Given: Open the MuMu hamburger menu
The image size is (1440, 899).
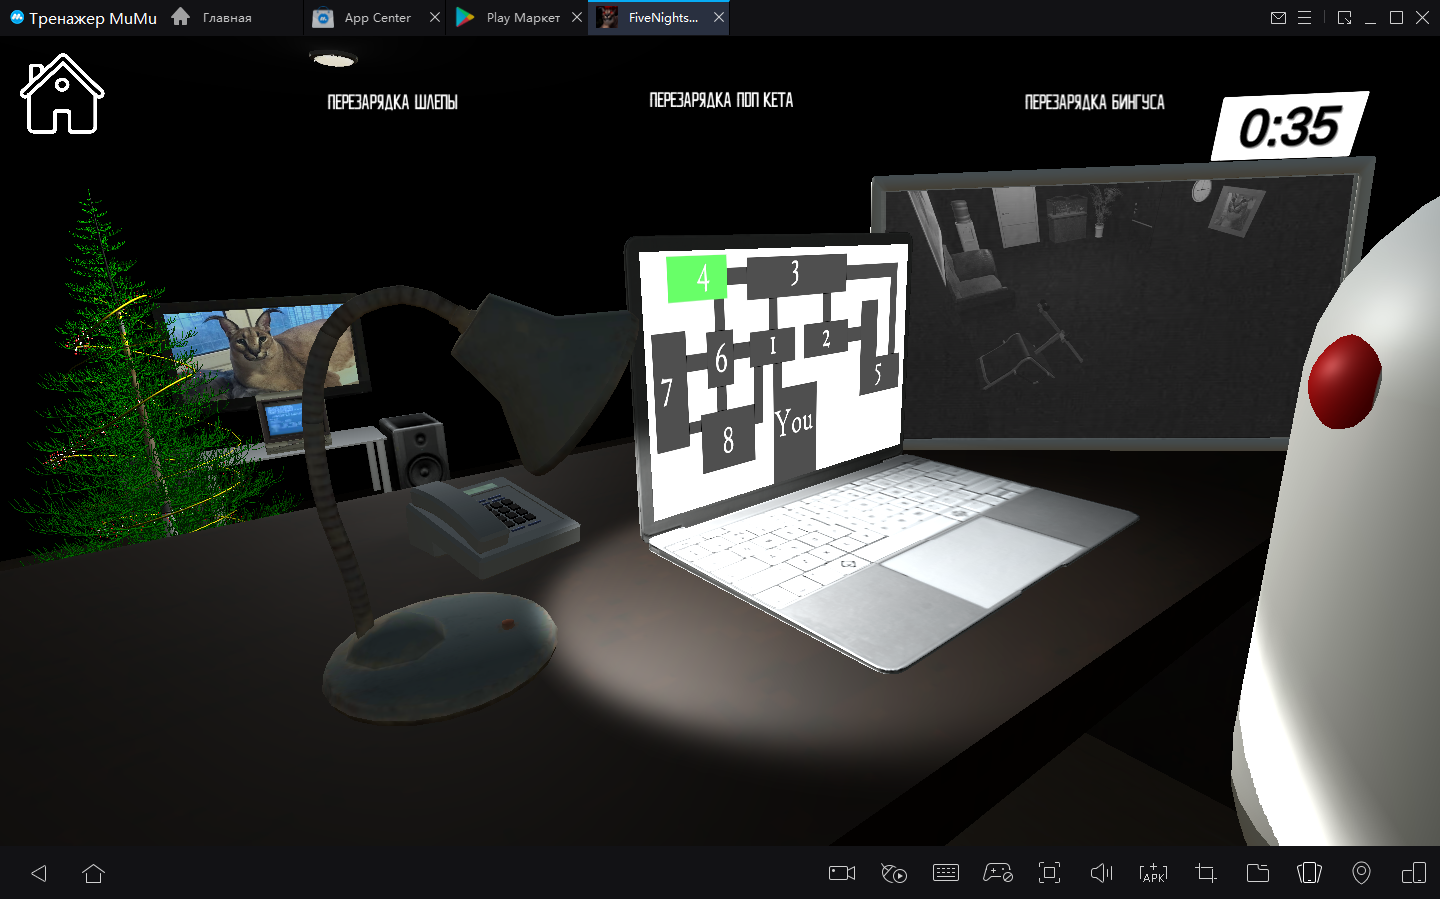Looking at the screenshot, I should 1304,18.
